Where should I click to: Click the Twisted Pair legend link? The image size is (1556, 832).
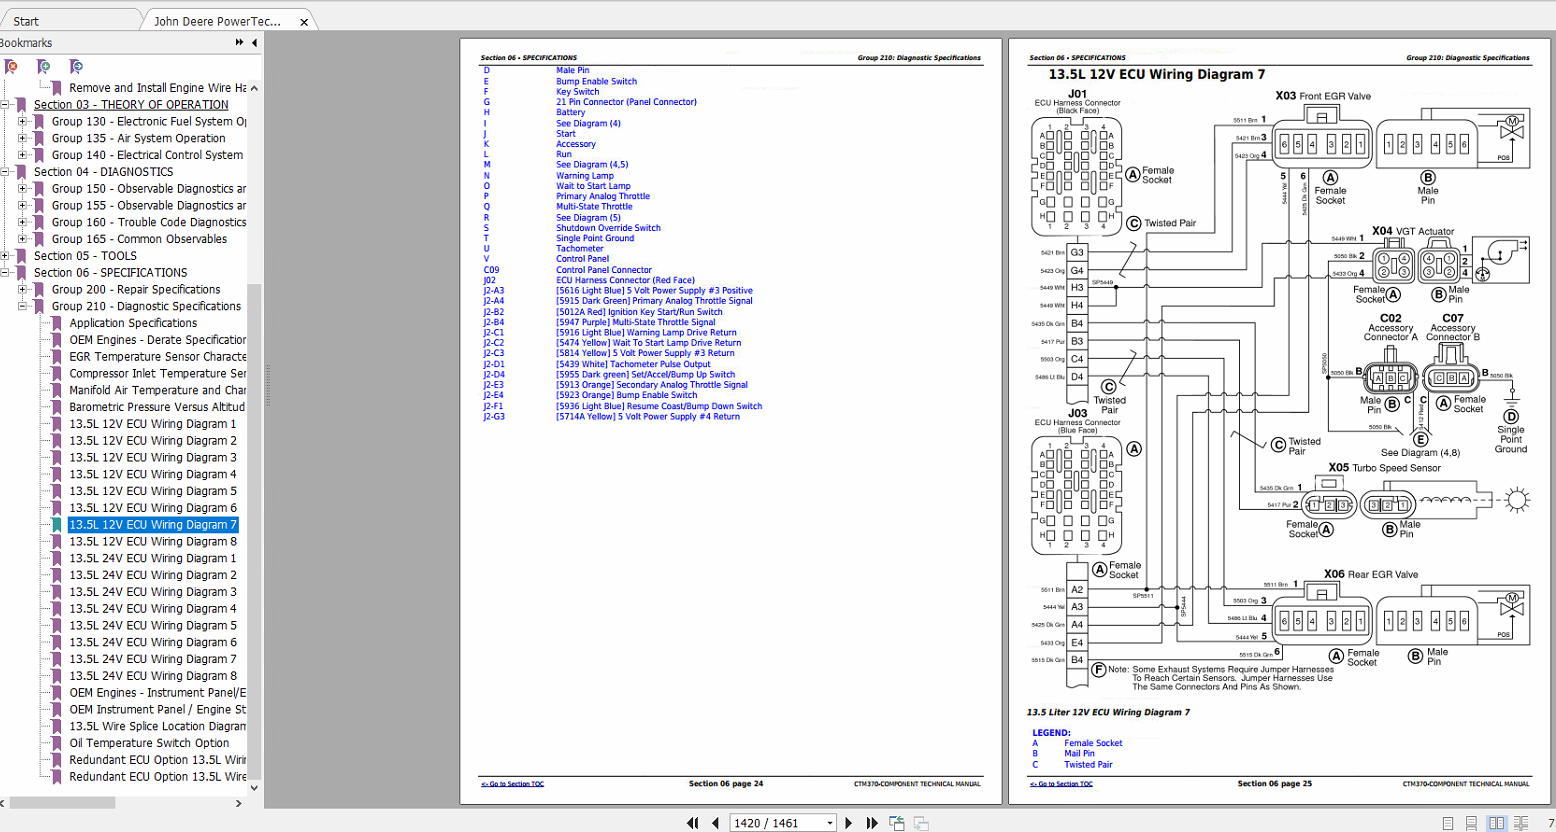[x=1088, y=765]
